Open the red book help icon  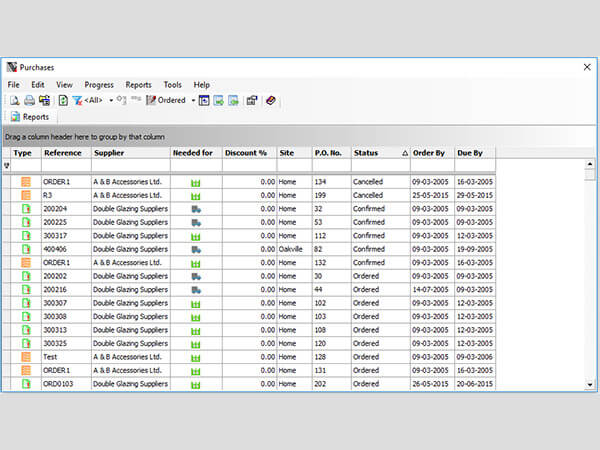point(271,100)
